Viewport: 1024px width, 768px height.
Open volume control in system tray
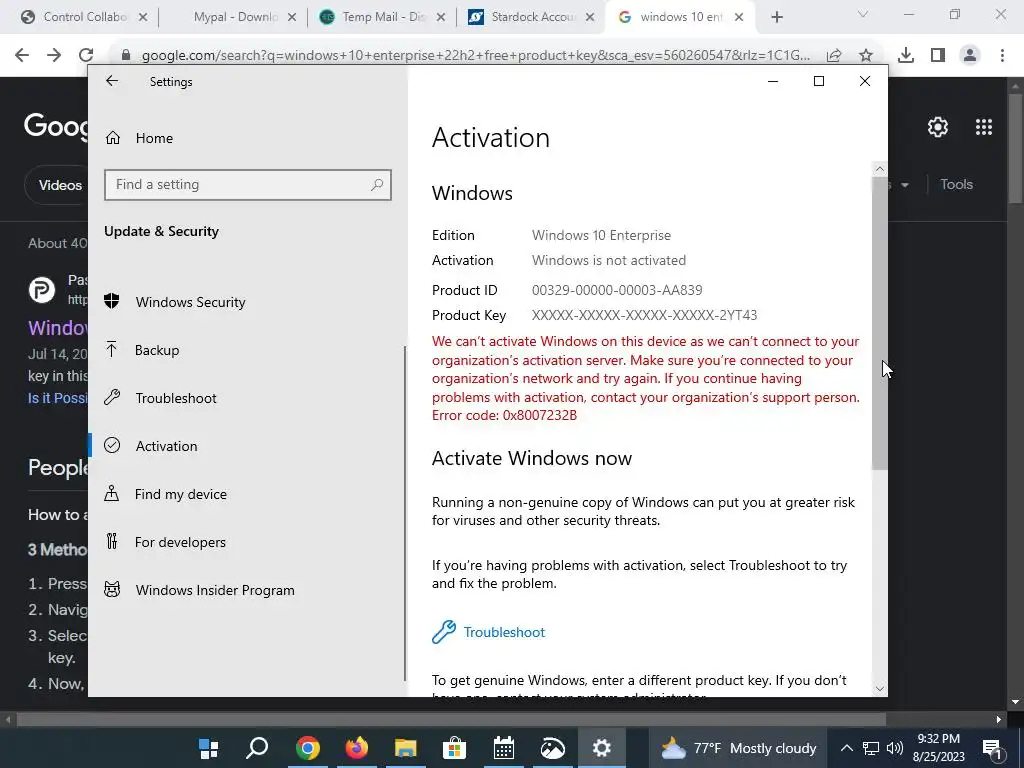click(895, 748)
